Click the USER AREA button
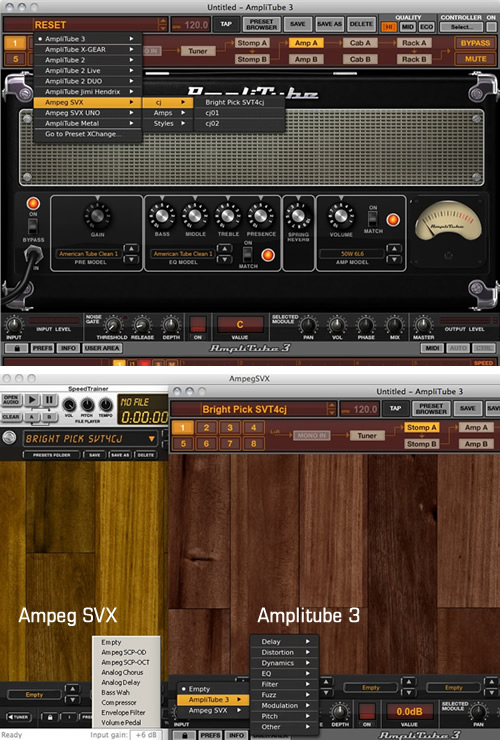Viewport: 500px width, 740px height. tap(102, 348)
